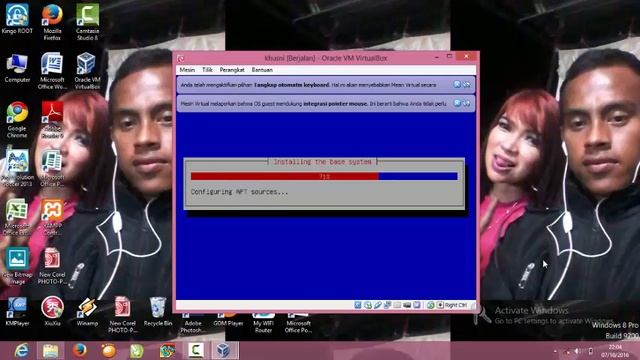The height and width of the screenshot is (360, 640).
Task: Click the VirtualBox window title bar icon
Action: [181, 58]
